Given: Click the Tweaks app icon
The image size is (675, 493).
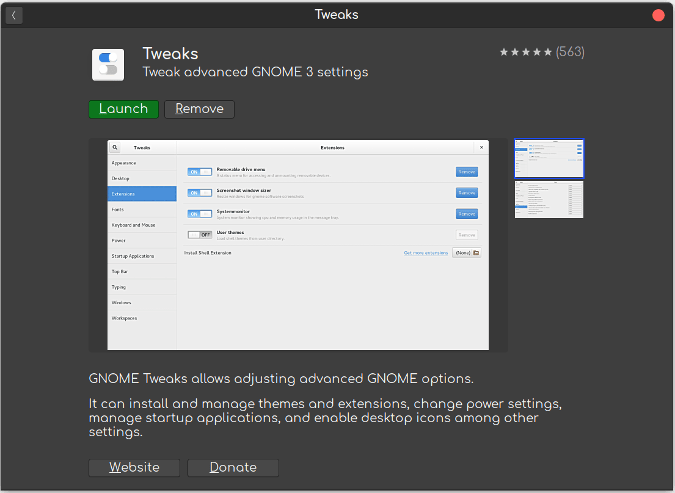Looking at the screenshot, I should 108,65.
